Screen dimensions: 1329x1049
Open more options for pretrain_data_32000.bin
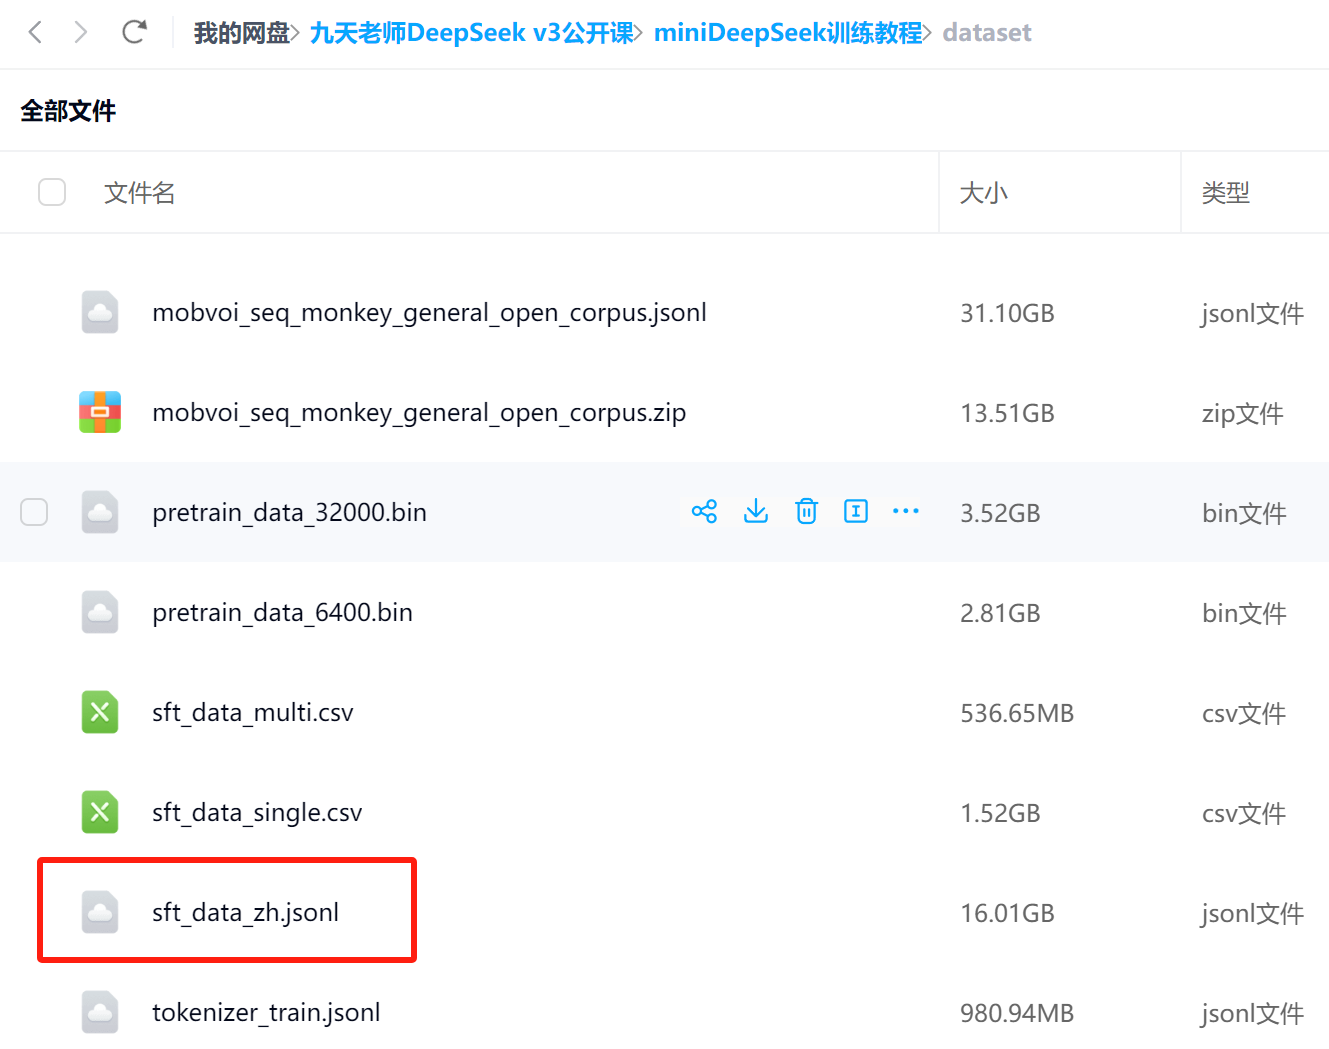906,511
